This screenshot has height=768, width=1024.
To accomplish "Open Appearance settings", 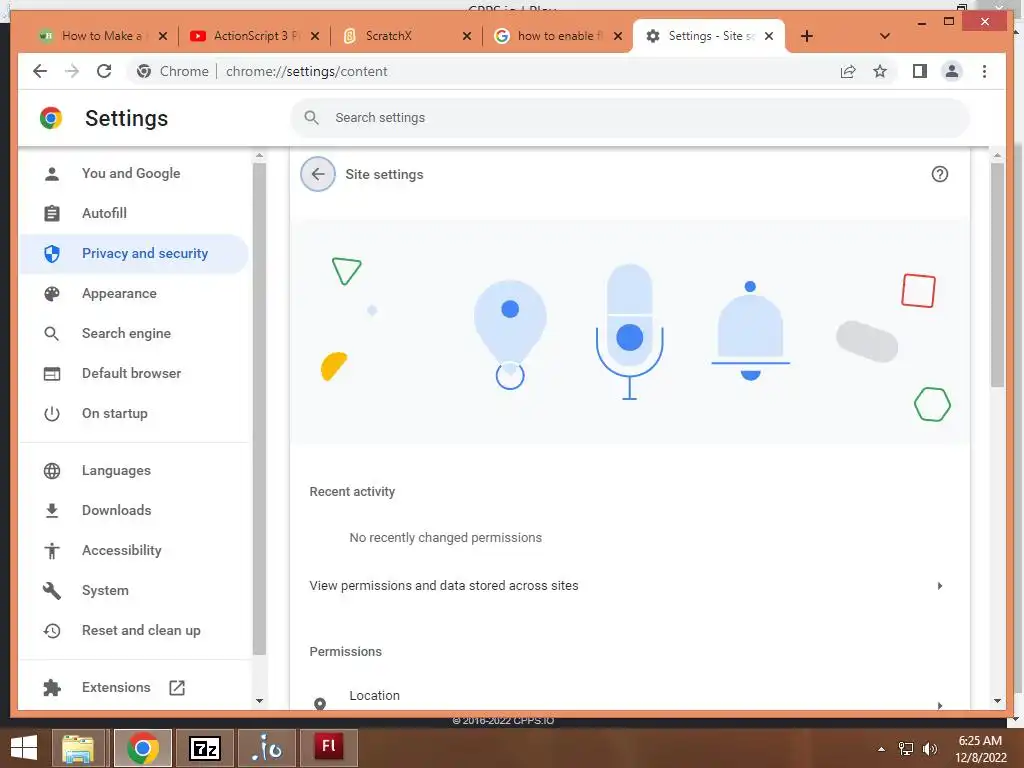I will [x=134, y=294].
